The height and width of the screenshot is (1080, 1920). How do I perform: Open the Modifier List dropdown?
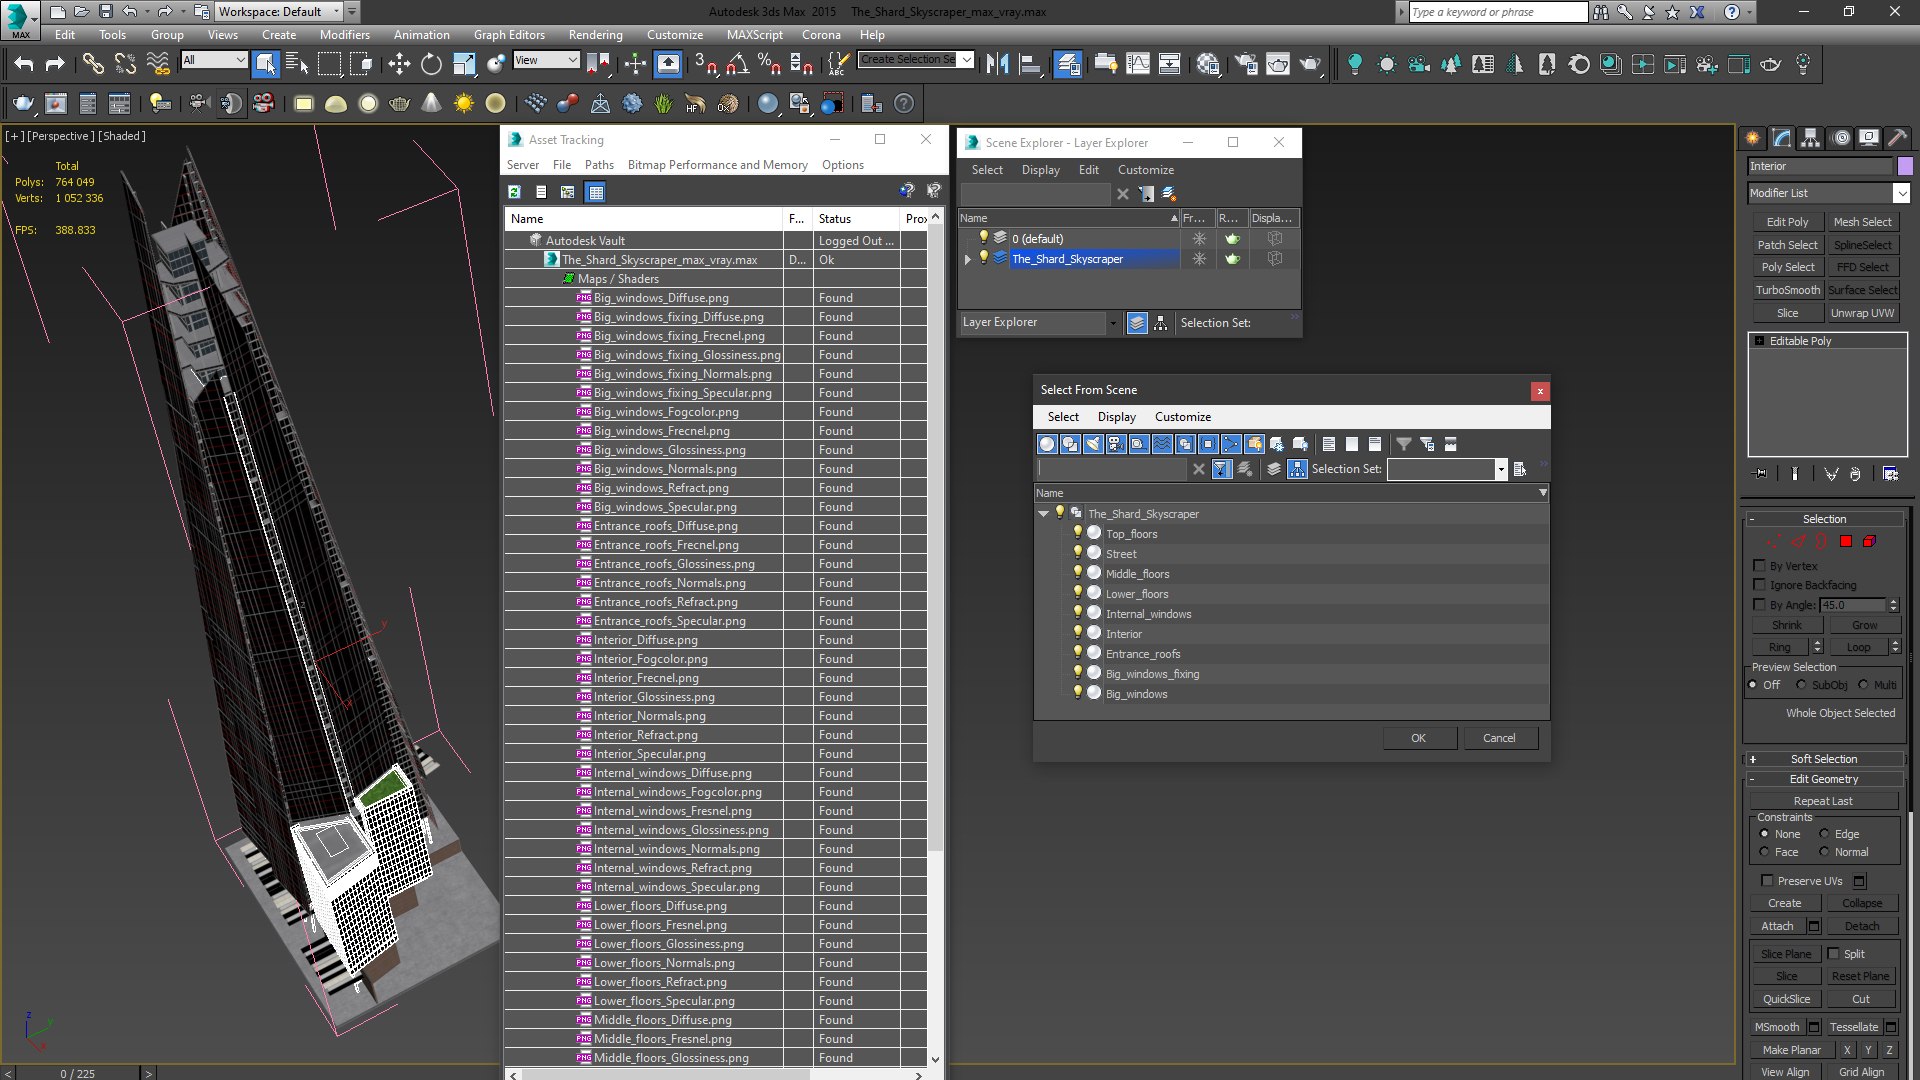point(1828,193)
